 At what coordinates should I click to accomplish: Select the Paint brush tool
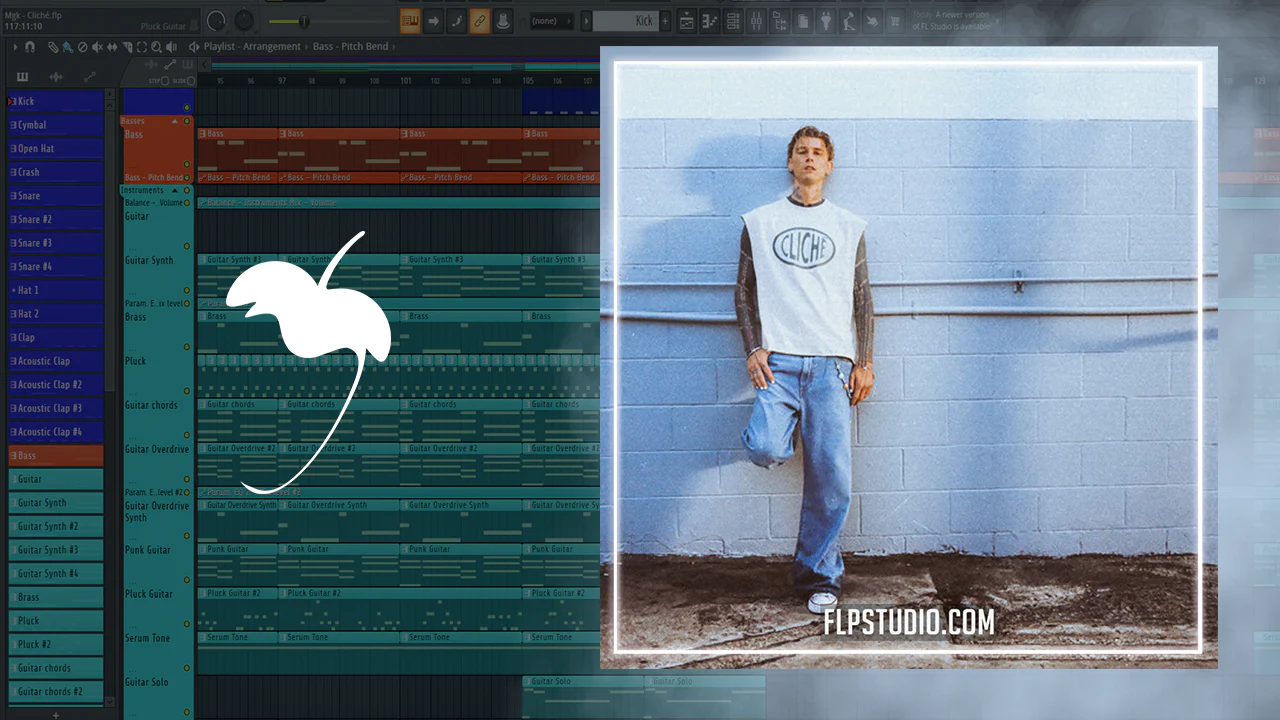68,47
